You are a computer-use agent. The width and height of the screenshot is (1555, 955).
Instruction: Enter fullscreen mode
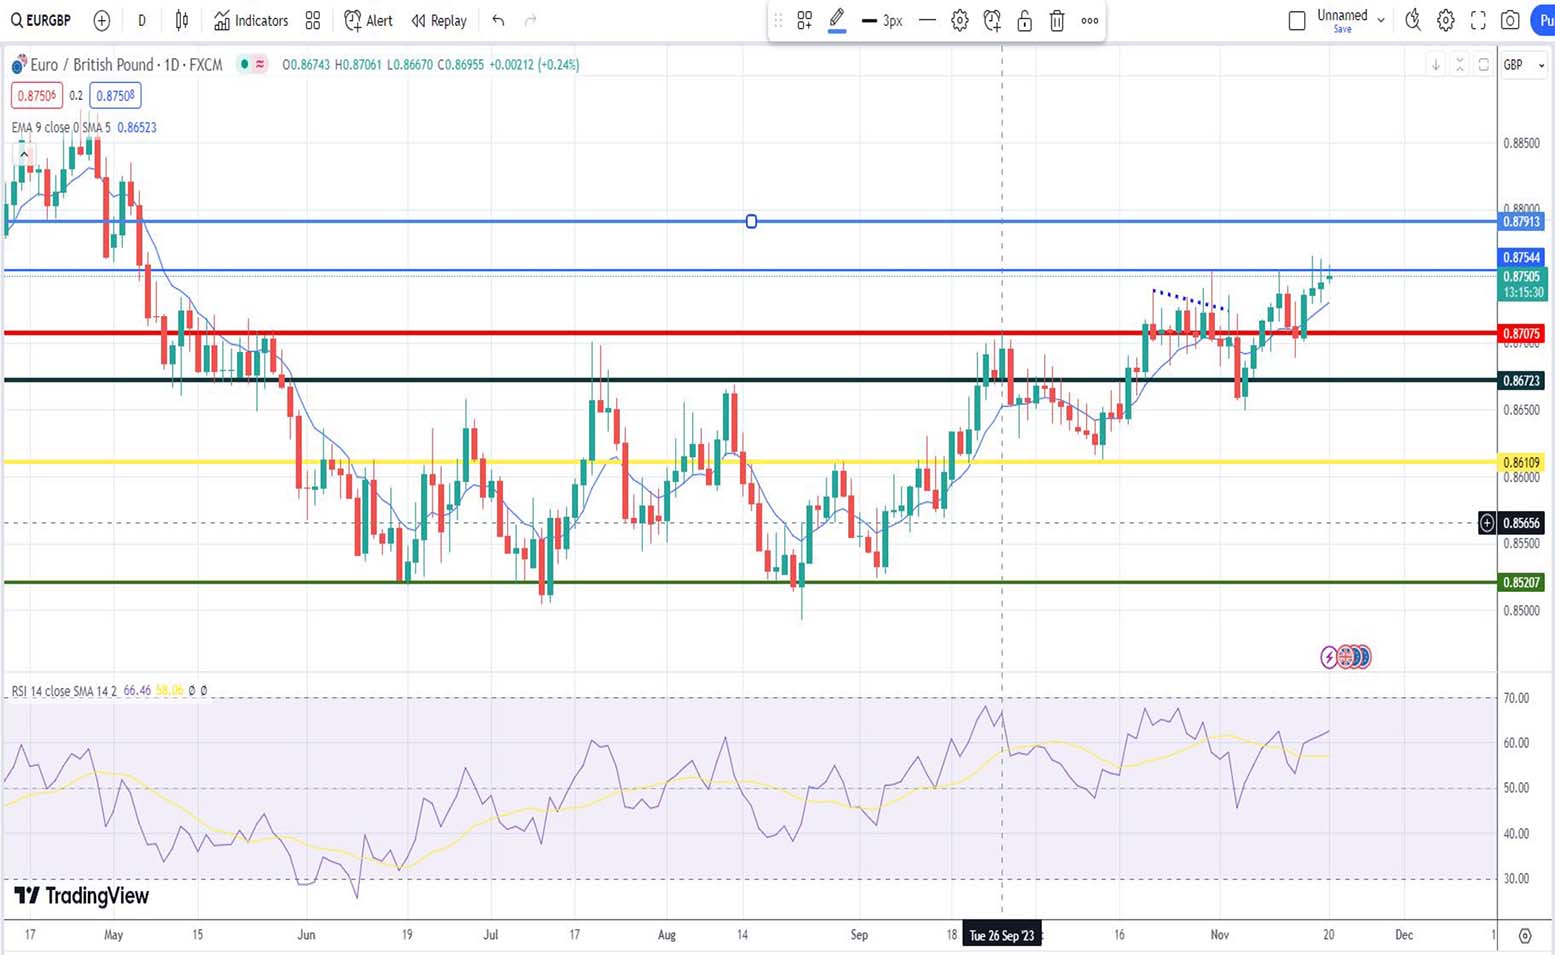tap(1478, 20)
